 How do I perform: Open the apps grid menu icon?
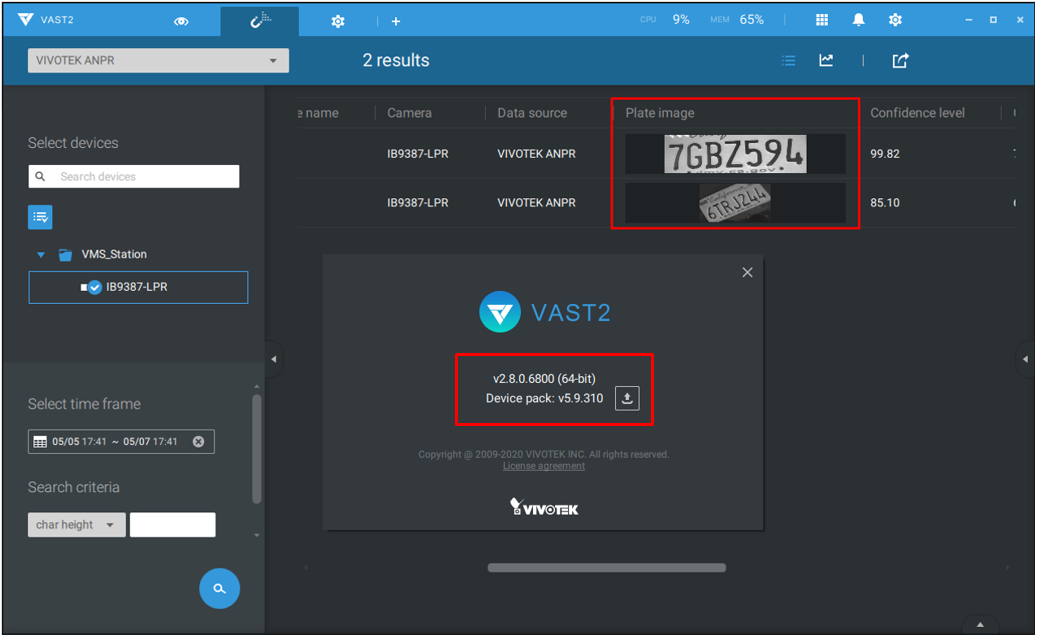[821, 20]
